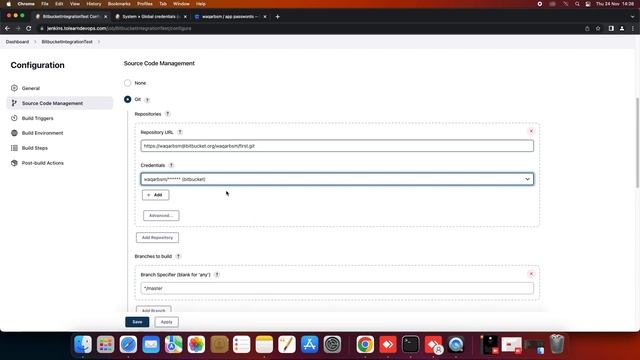Bookmark this page with the star icon

(x=598, y=29)
